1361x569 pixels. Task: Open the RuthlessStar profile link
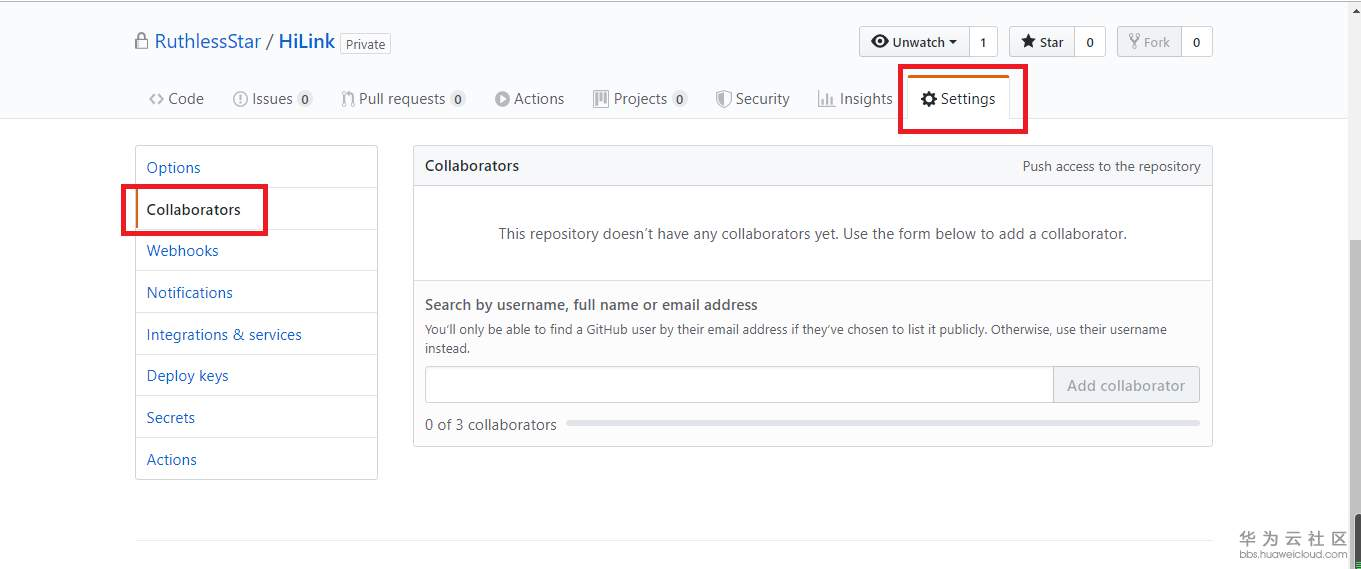click(x=208, y=42)
